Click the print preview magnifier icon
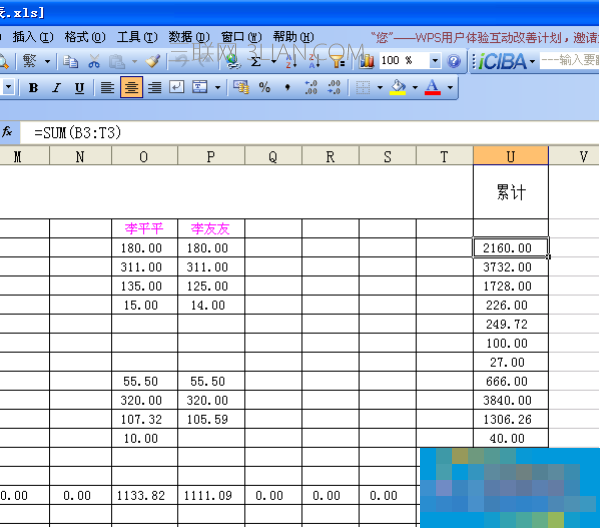 click(4, 61)
